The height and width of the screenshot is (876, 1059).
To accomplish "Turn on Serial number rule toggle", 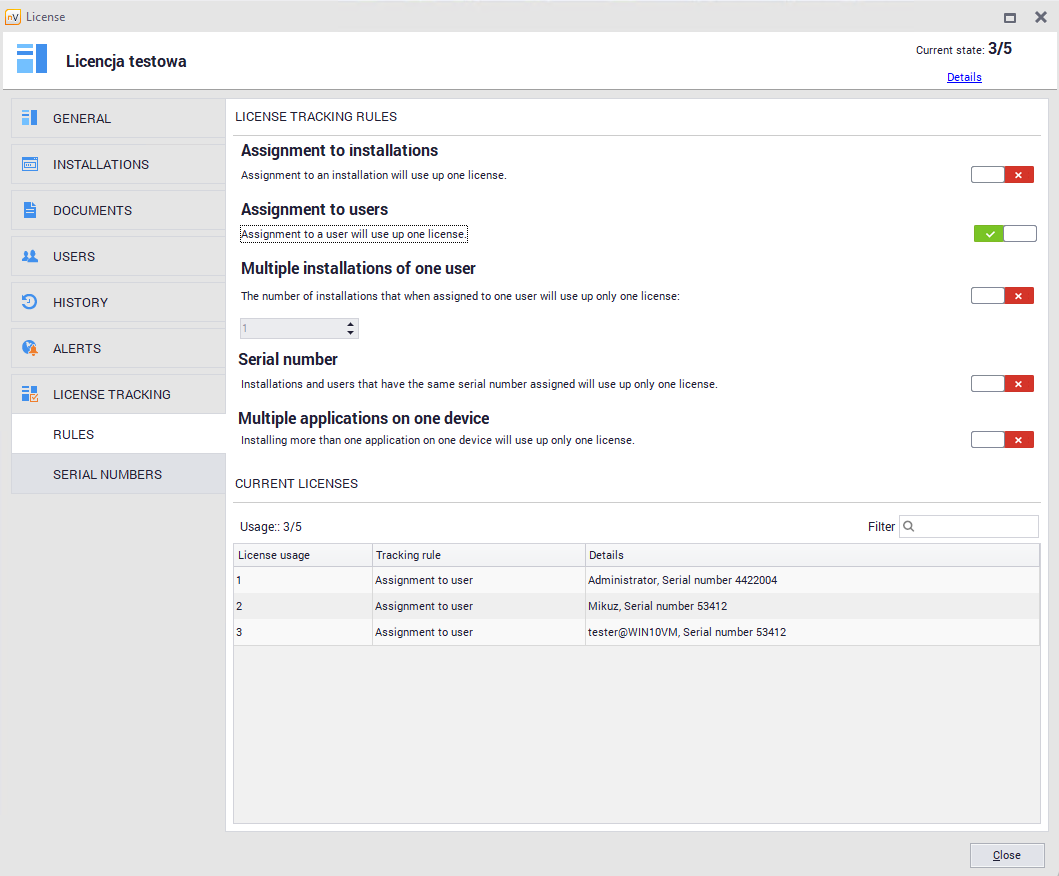I will [1002, 384].
